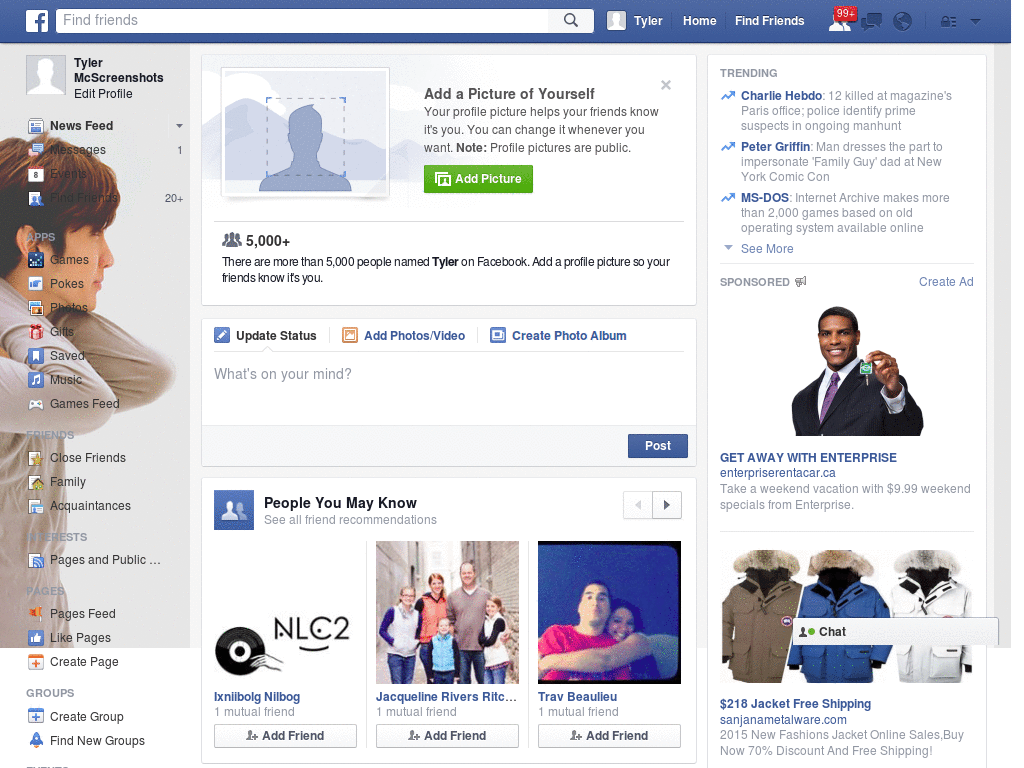Click the Events calendar icon
The image size is (1024, 768).
pyautogui.click(x=36, y=174)
